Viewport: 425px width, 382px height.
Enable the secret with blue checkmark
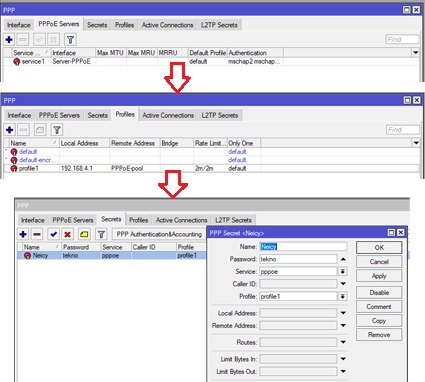pos(53,234)
